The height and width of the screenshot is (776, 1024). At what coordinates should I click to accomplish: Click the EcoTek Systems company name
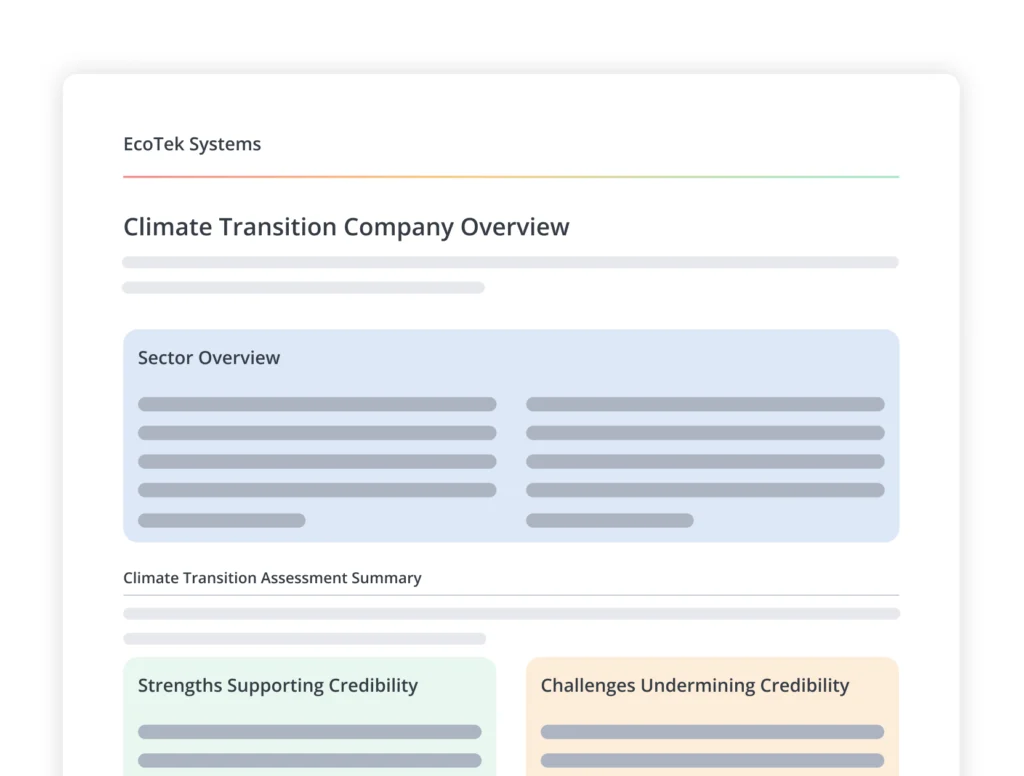(x=192, y=144)
